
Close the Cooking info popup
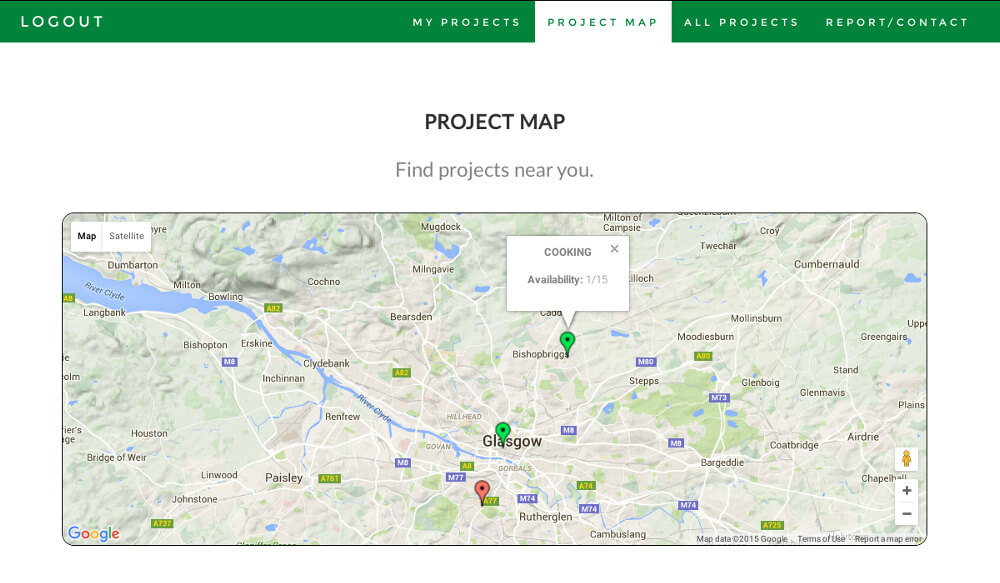614,249
